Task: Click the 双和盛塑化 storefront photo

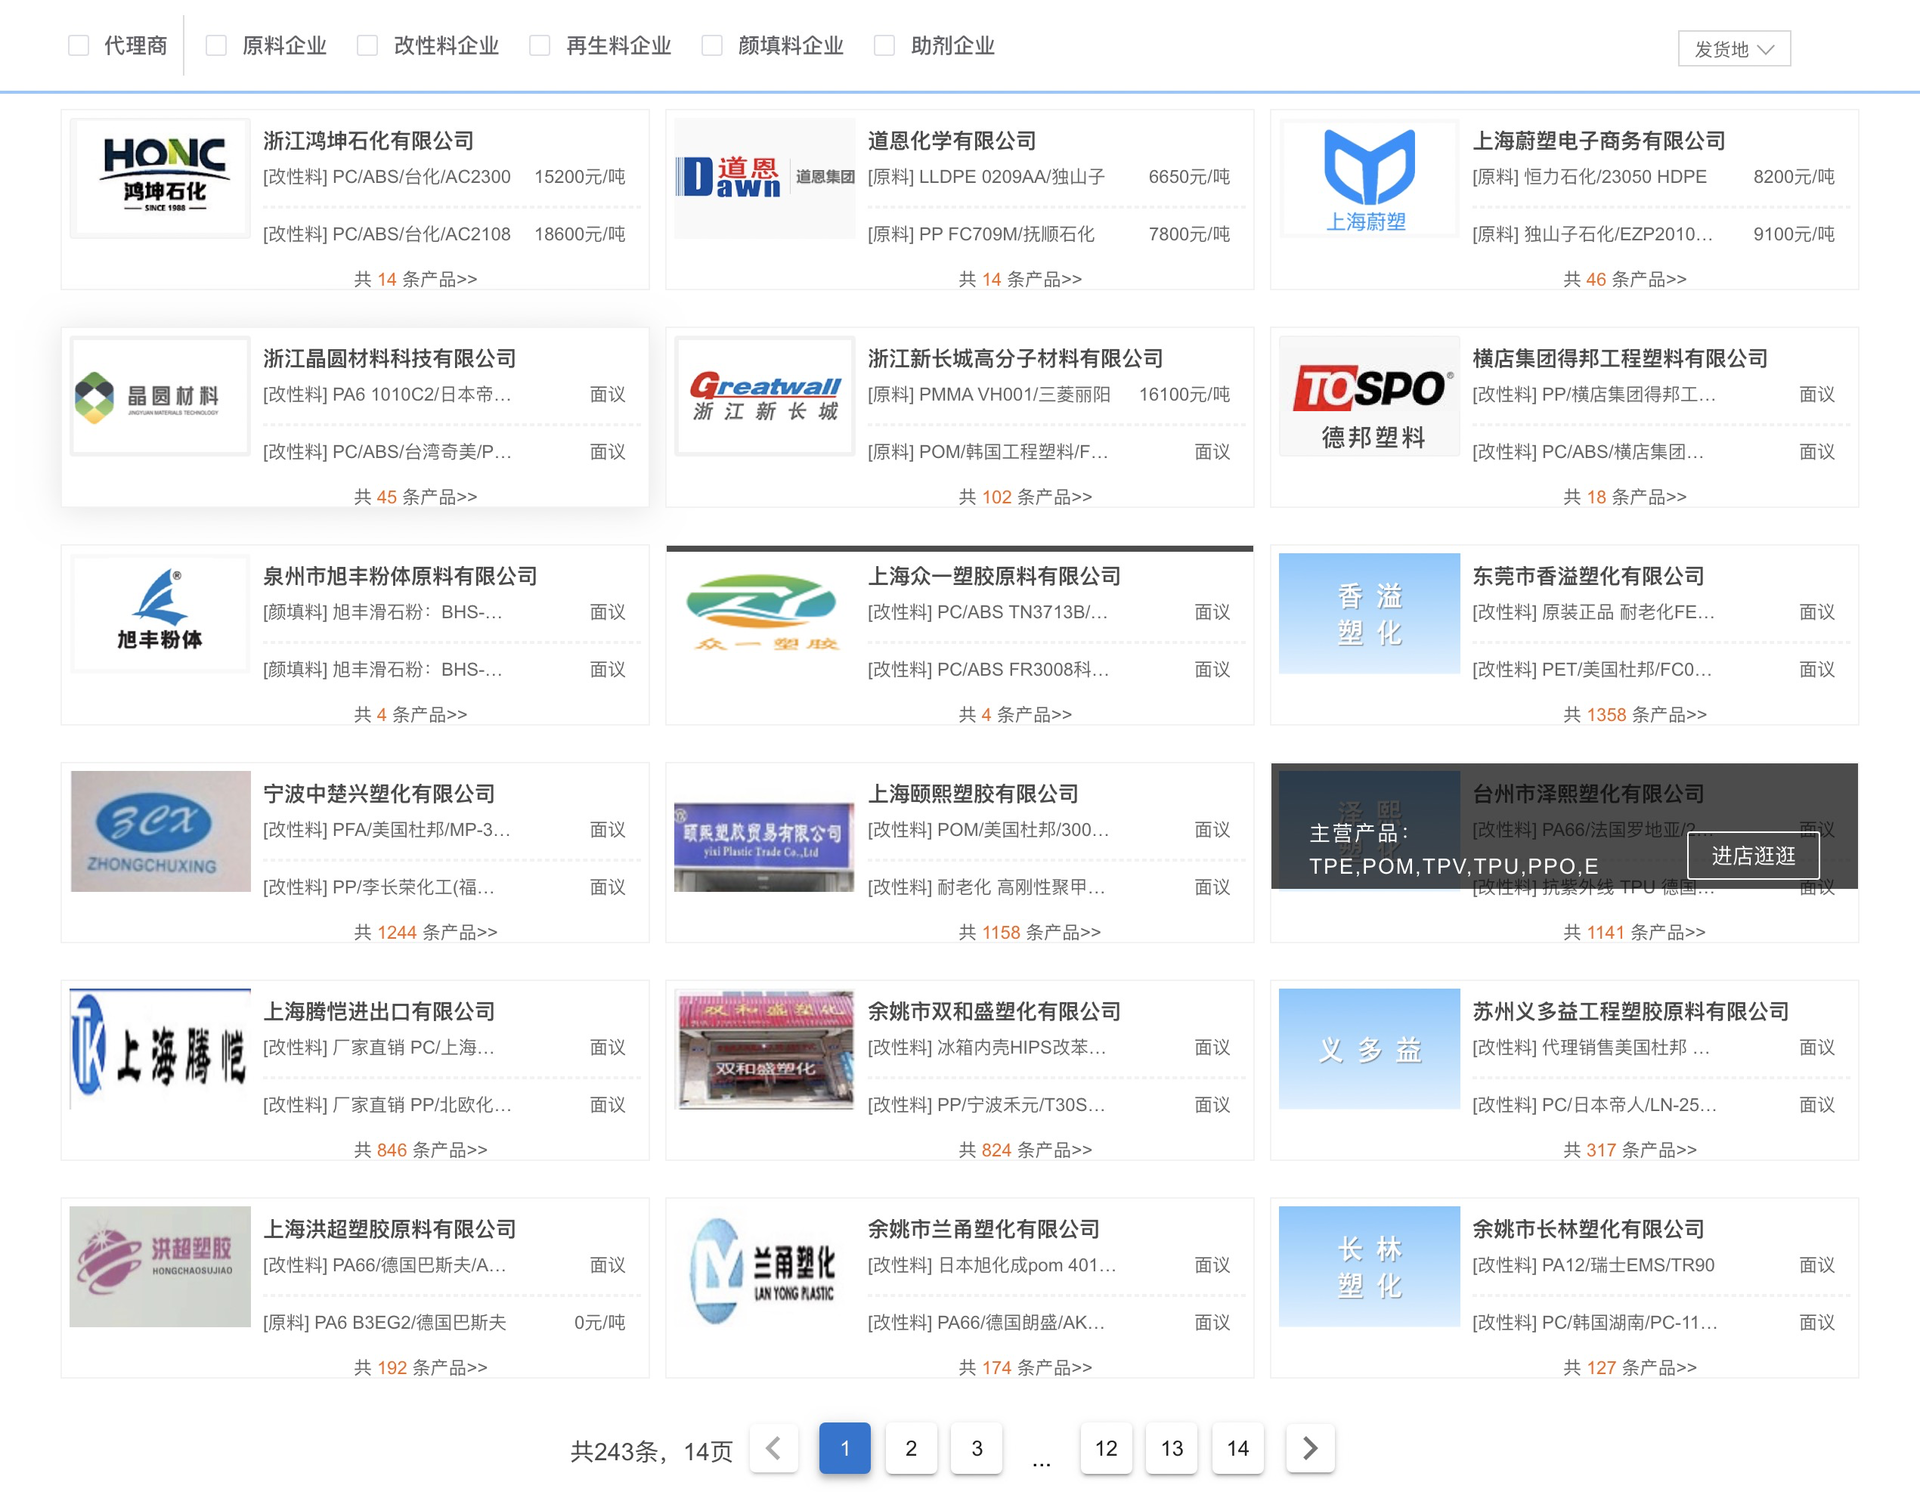Action: (x=765, y=1049)
